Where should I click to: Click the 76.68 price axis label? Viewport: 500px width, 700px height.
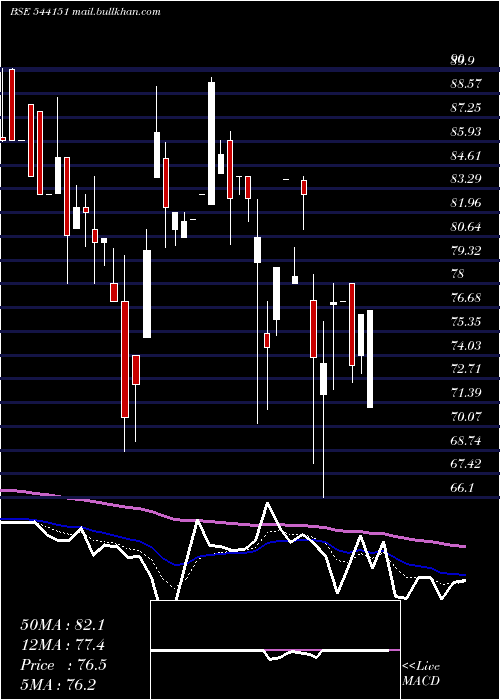pos(467,298)
